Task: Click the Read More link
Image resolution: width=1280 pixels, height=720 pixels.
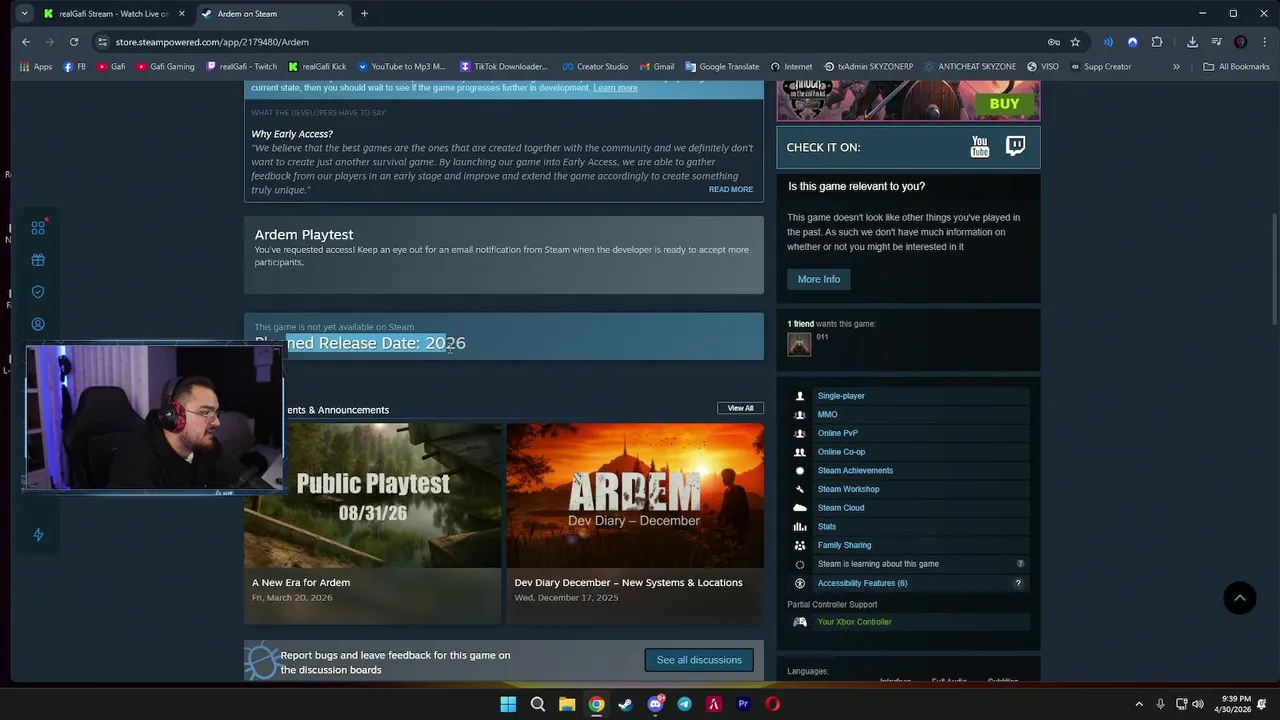Action: click(x=731, y=189)
